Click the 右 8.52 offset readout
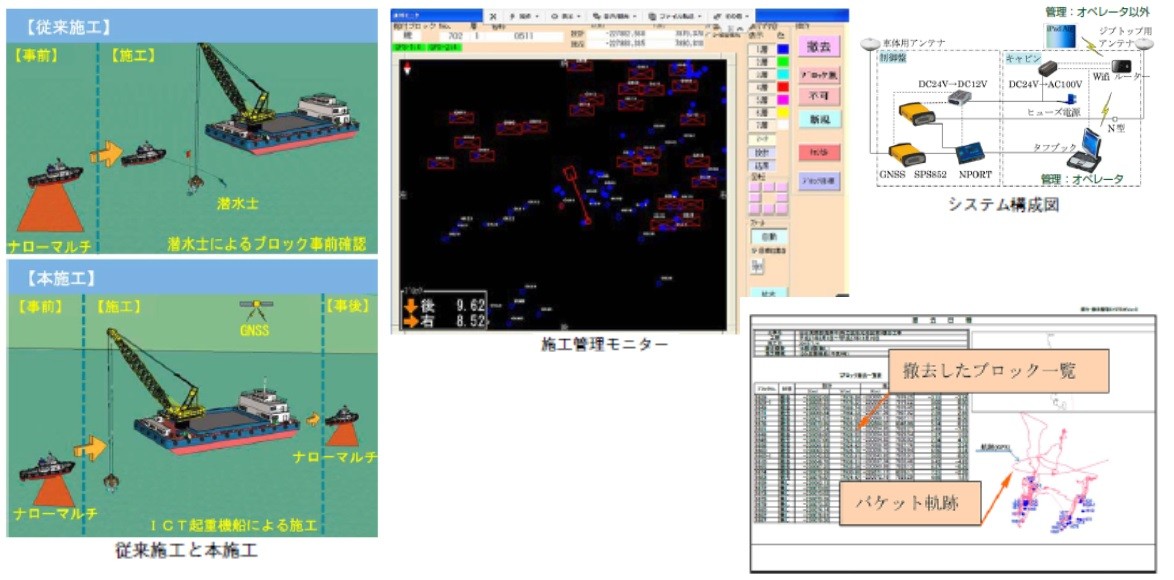 [x=445, y=321]
